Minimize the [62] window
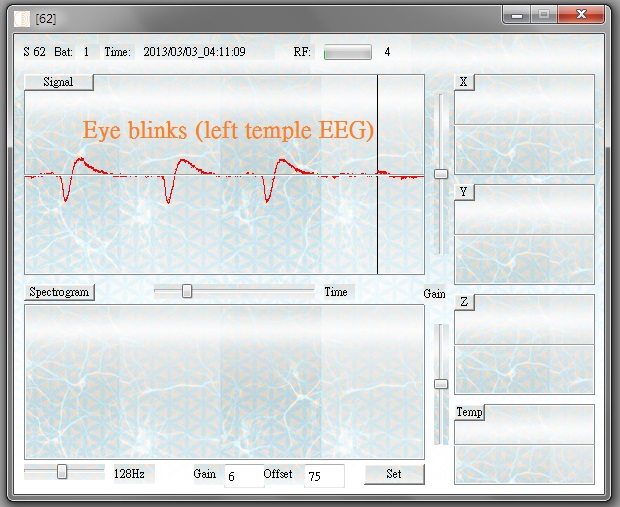 [x=517, y=15]
